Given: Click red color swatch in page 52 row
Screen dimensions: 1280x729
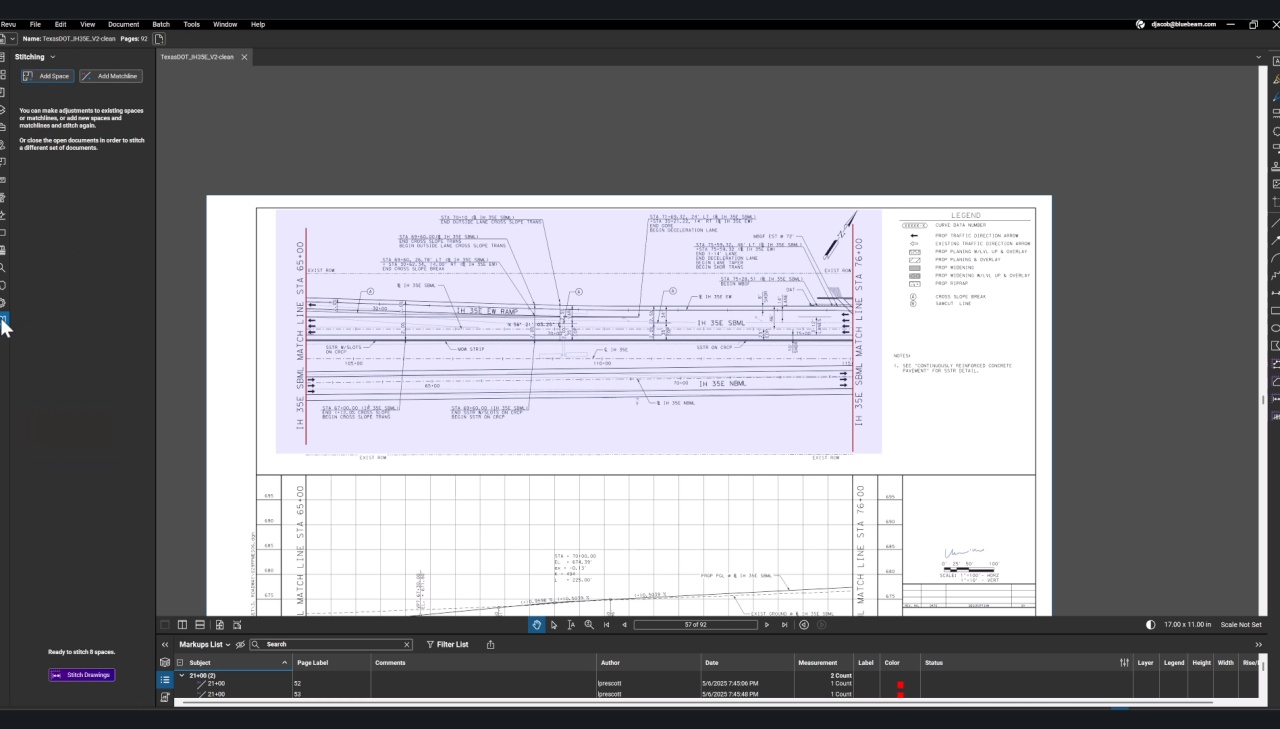Looking at the screenshot, I should tap(900, 685).
